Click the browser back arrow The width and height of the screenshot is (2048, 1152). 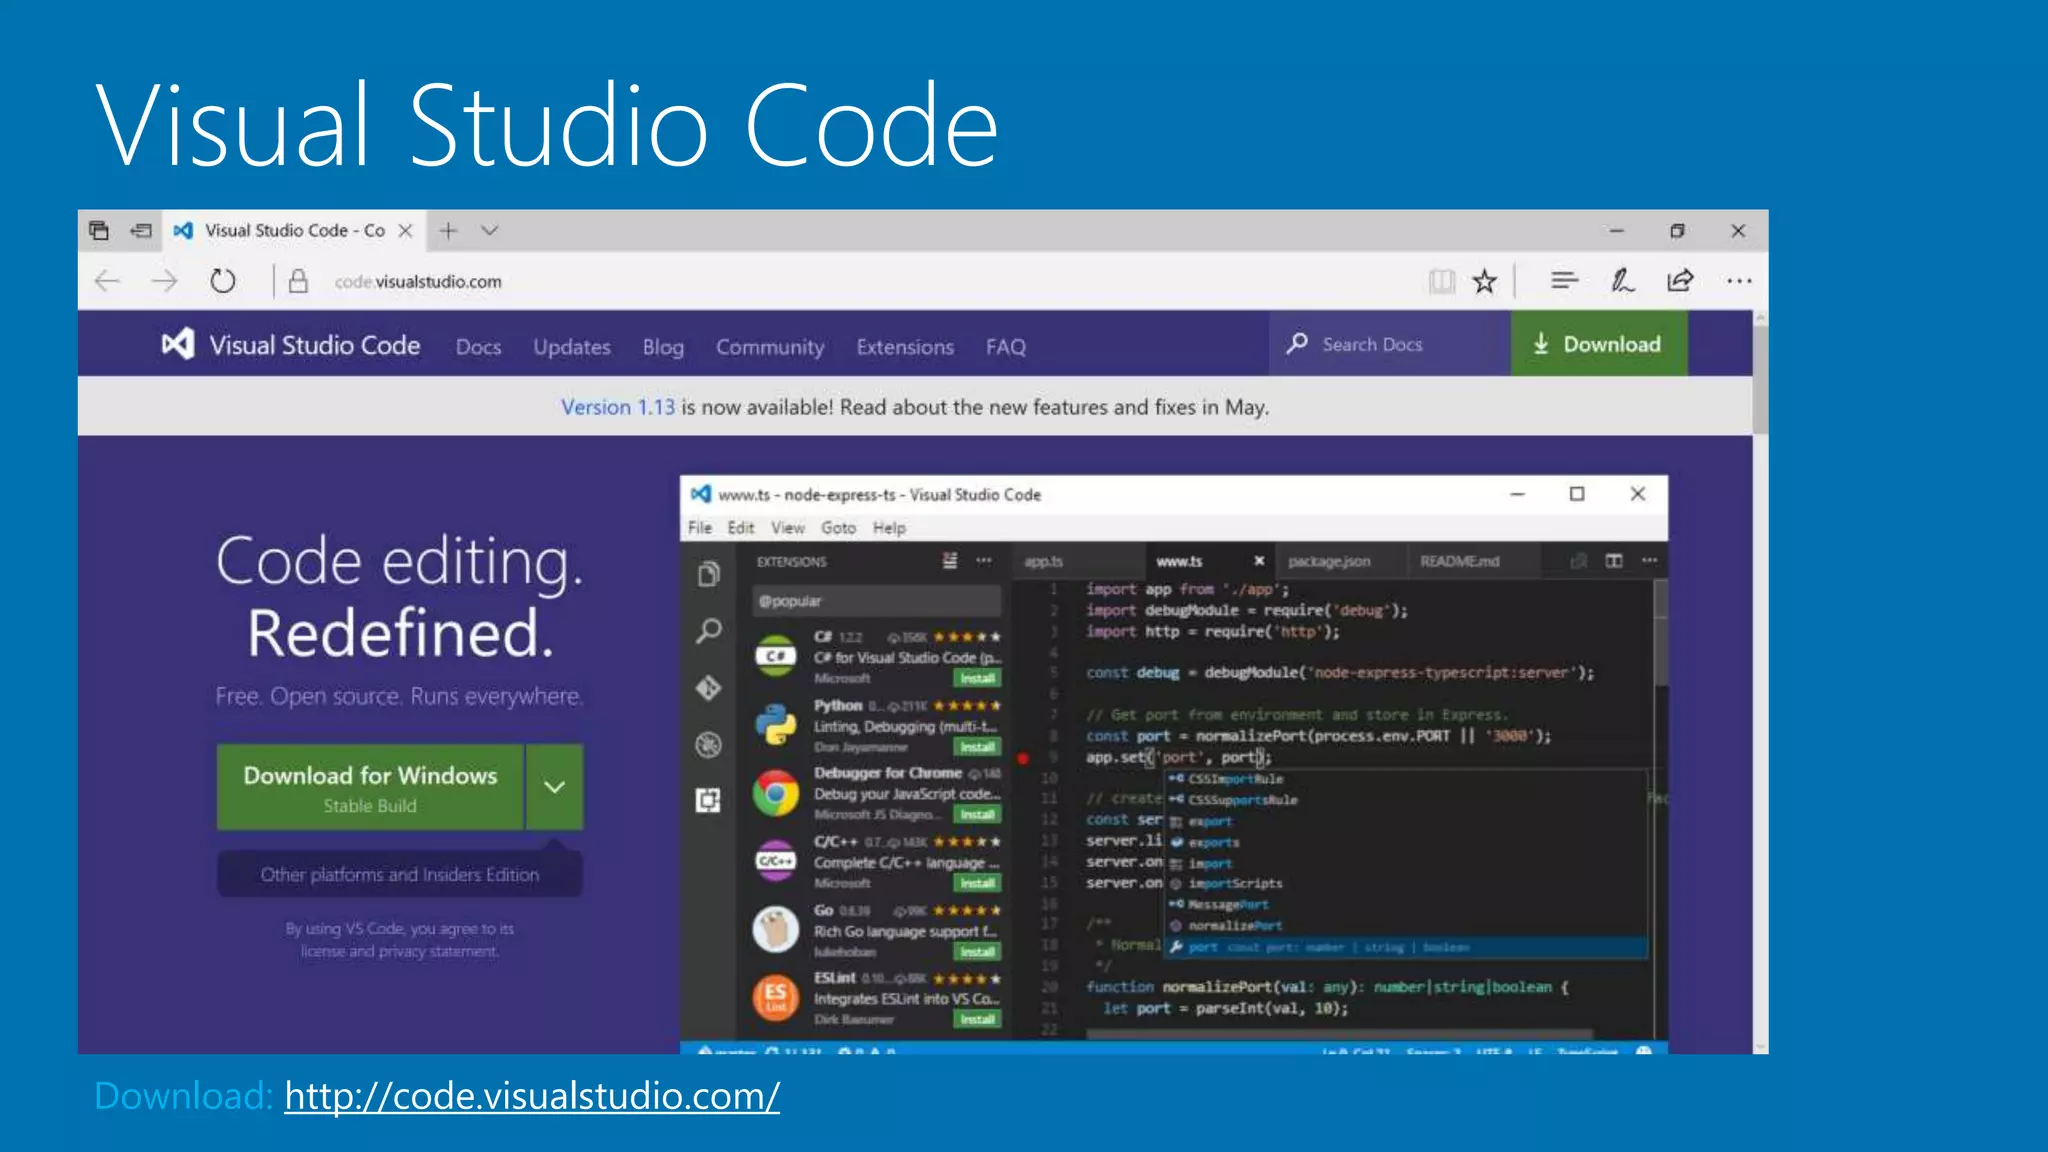pos(107,281)
